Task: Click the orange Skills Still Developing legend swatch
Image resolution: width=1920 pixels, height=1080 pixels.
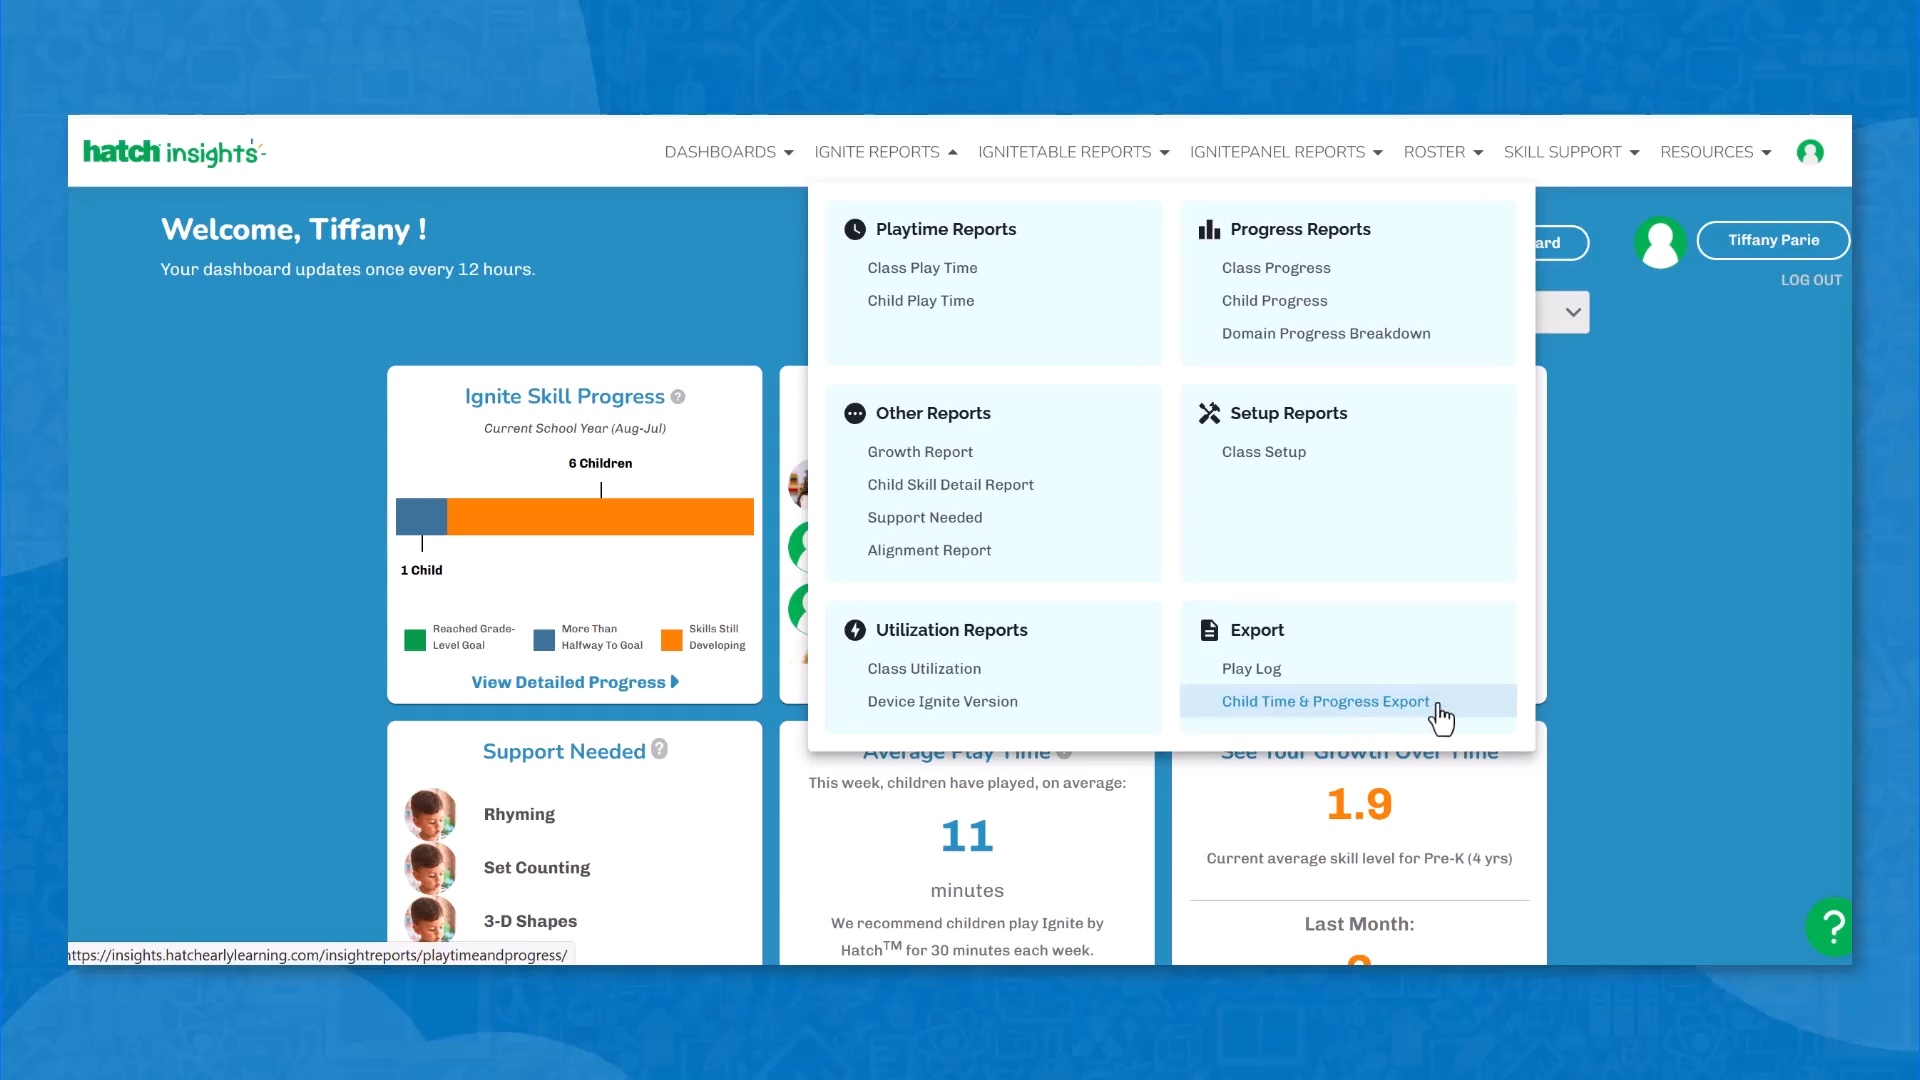Action: pyautogui.click(x=671, y=640)
